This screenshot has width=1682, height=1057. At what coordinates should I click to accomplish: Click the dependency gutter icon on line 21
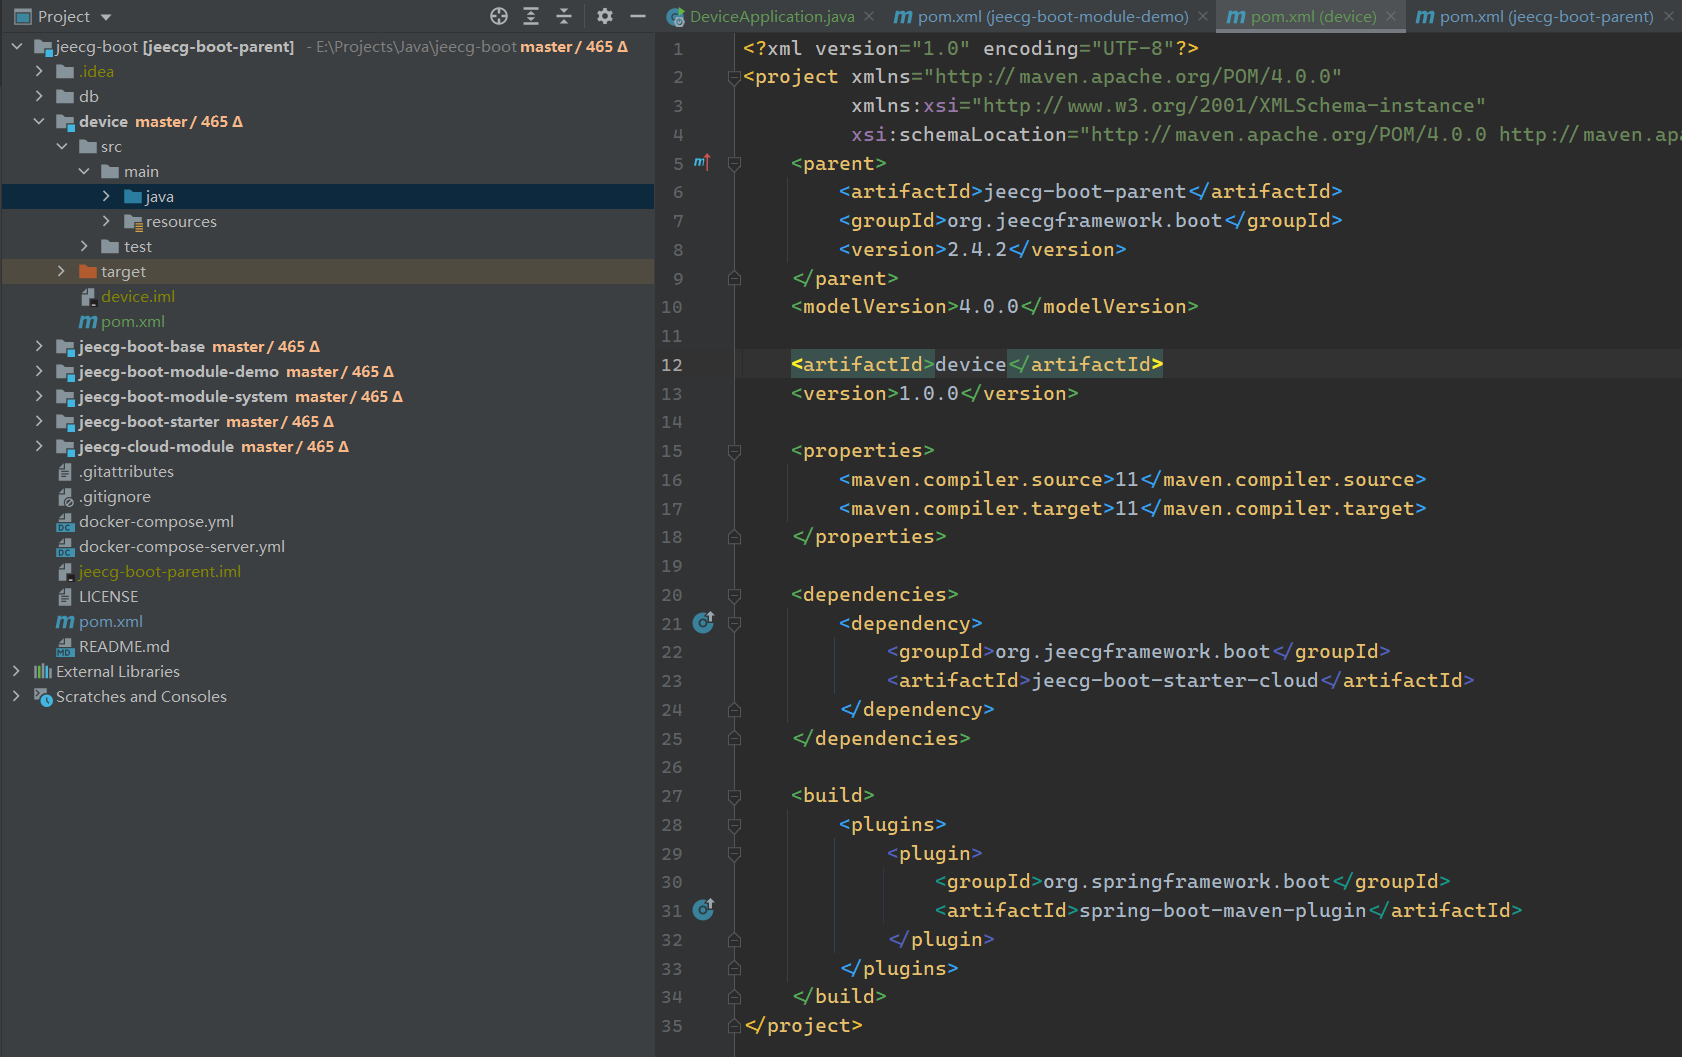(704, 622)
